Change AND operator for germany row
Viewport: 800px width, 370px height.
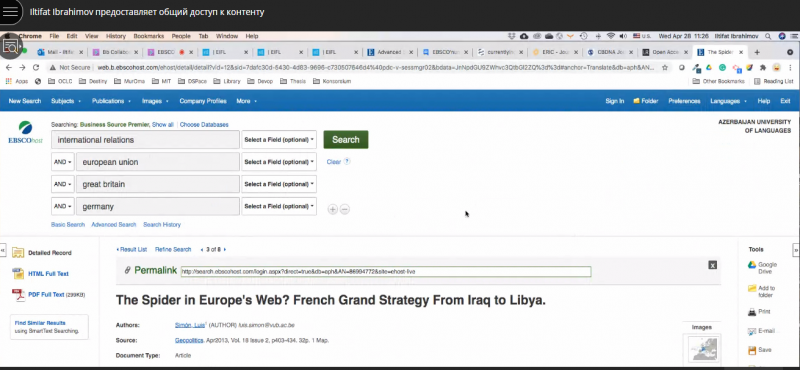tap(63, 206)
